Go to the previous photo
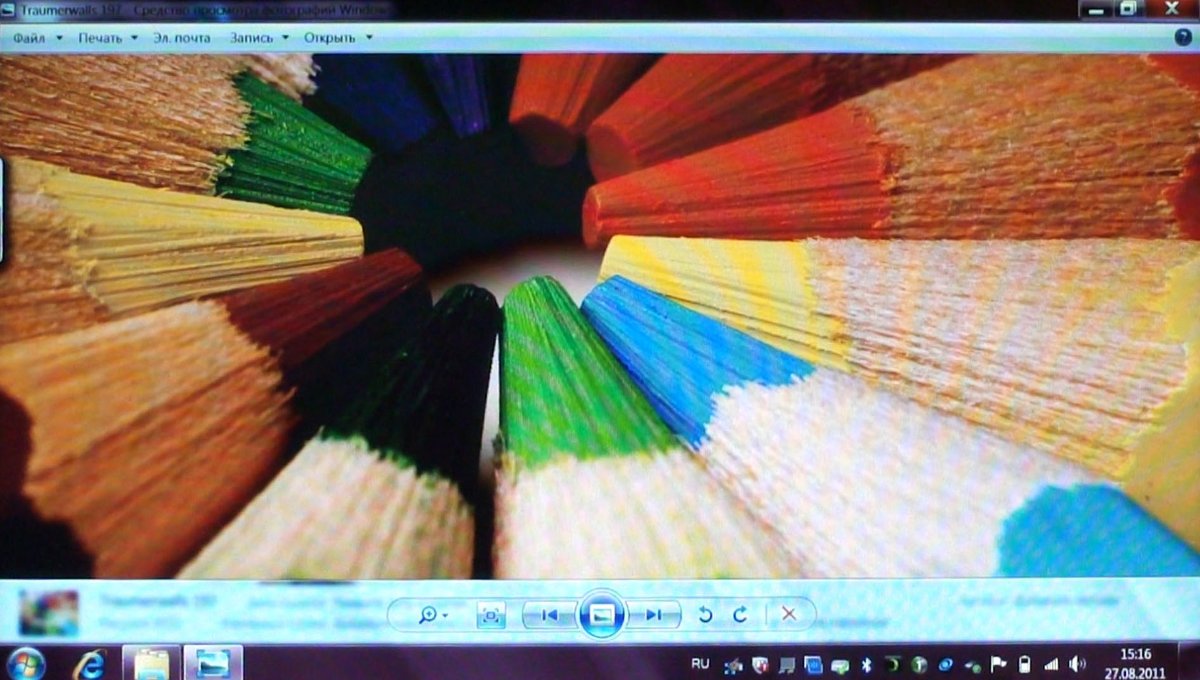Image resolution: width=1200 pixels, height=680 pixels. coord(549,615)
